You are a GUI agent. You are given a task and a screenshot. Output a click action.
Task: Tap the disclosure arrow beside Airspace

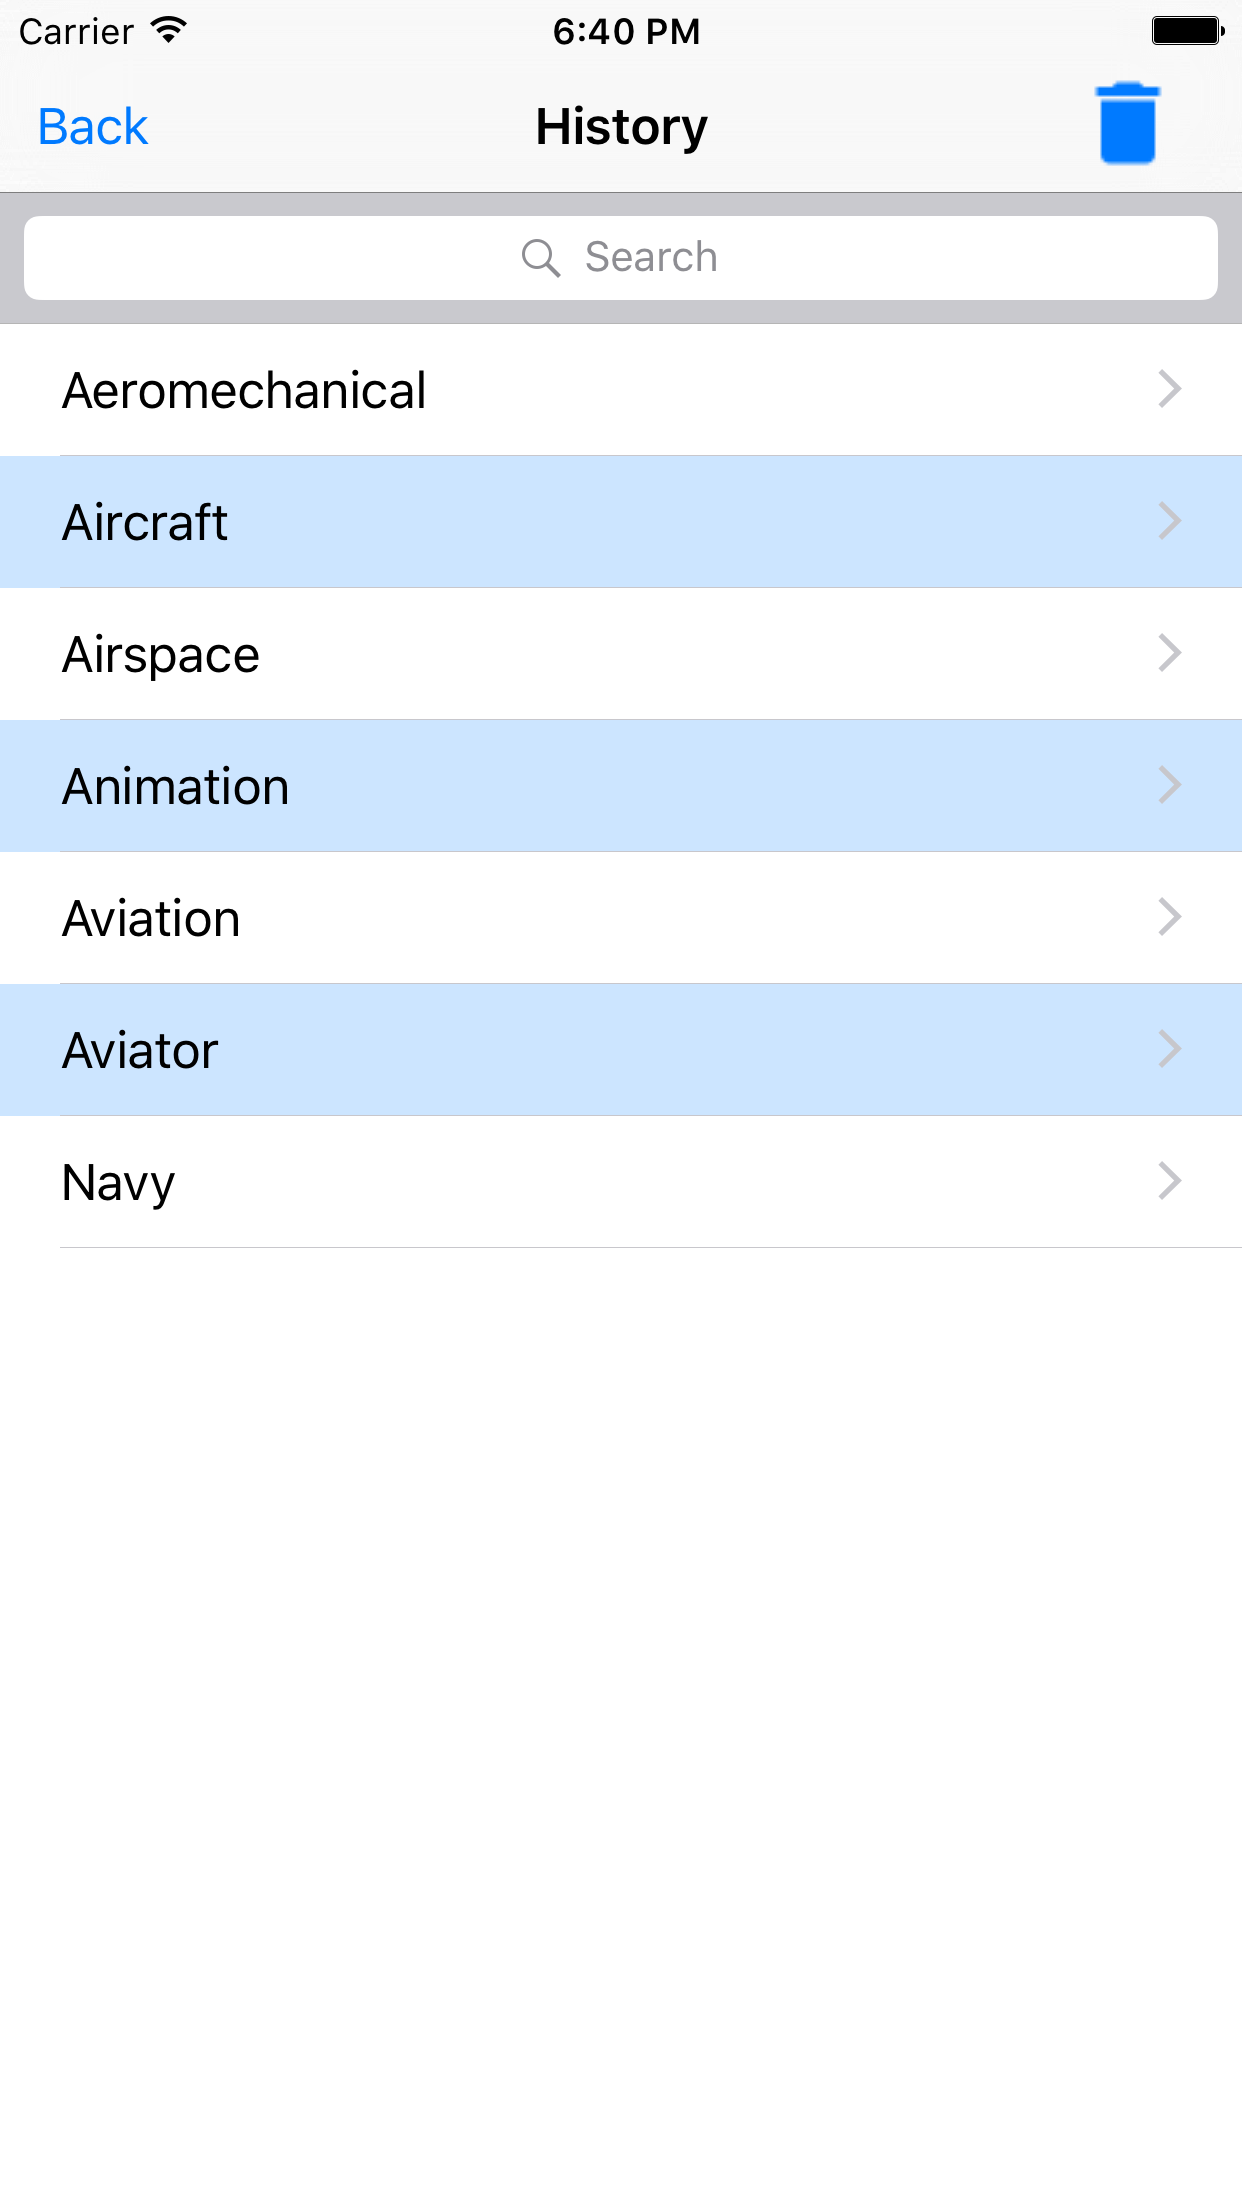click(x=1169, y=653)
